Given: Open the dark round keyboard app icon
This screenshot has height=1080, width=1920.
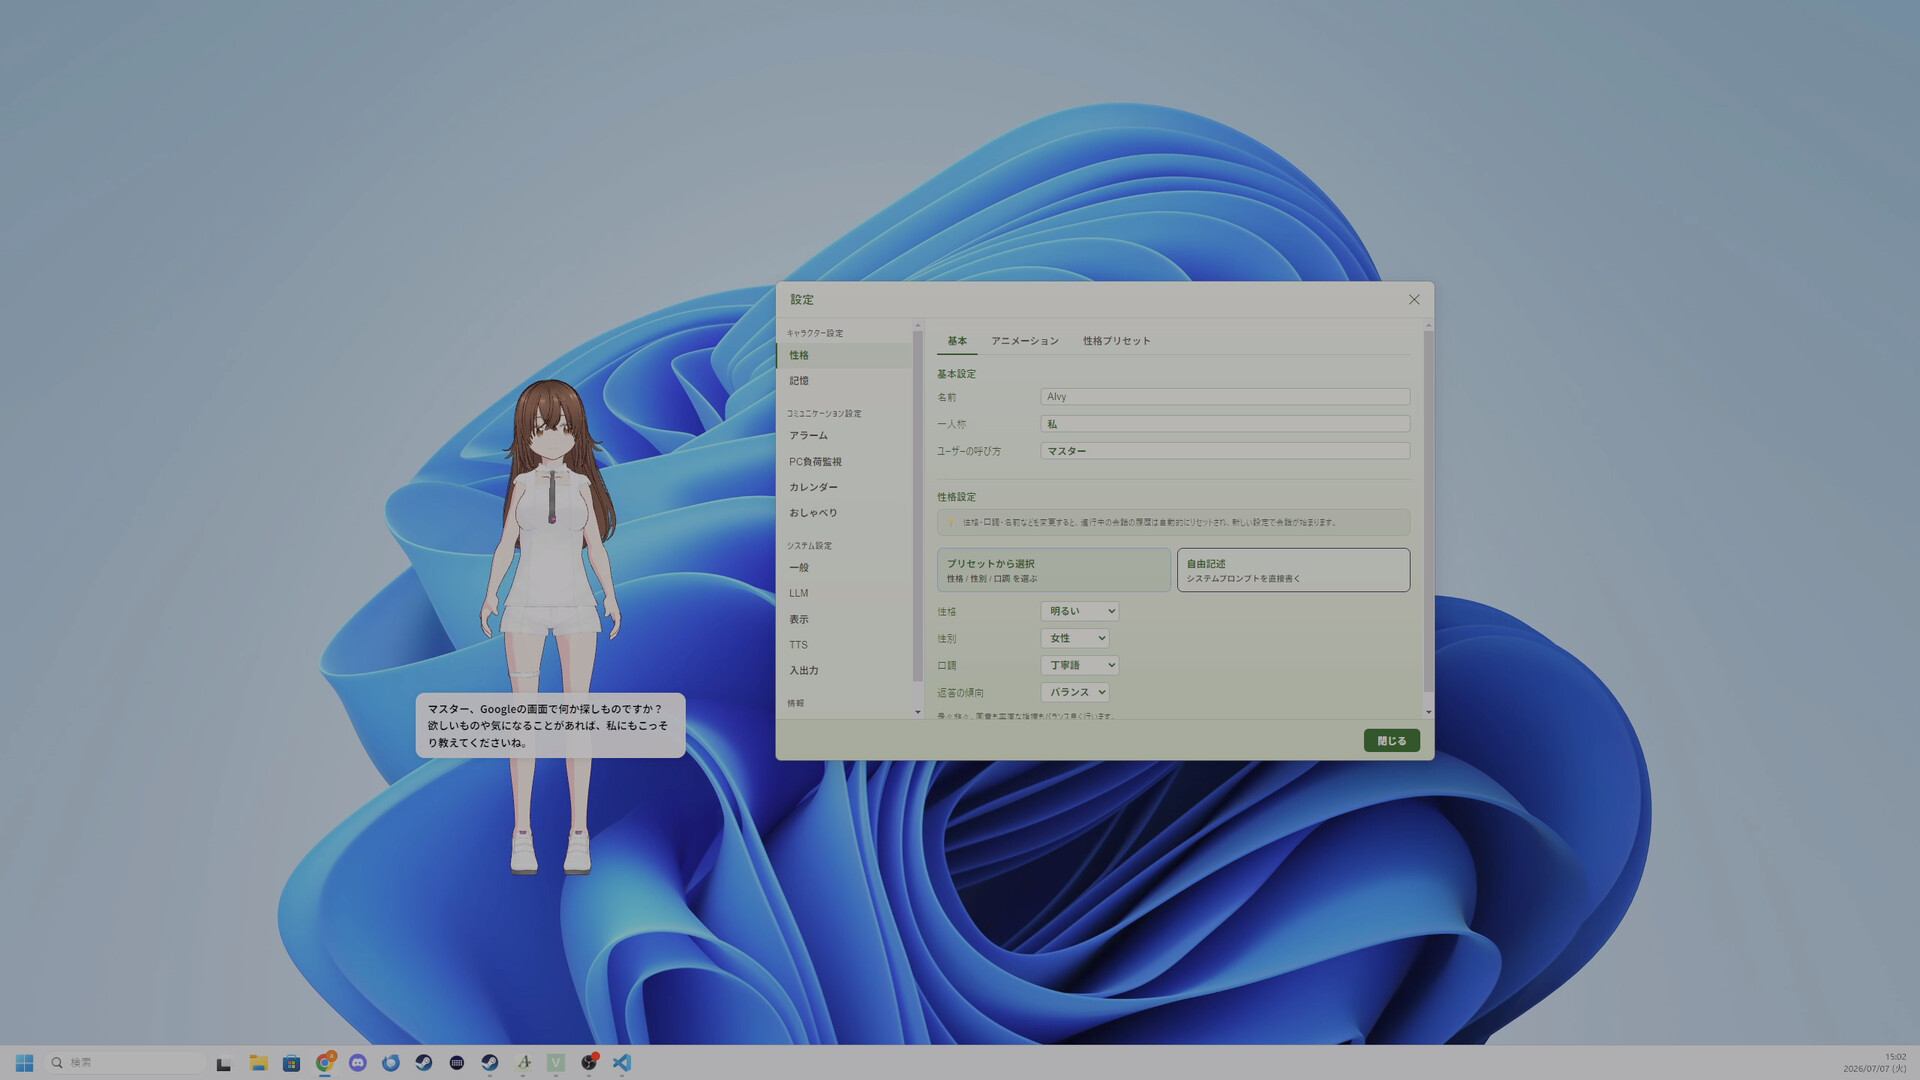Looking at the screenshot, I should coord(457,1063).
